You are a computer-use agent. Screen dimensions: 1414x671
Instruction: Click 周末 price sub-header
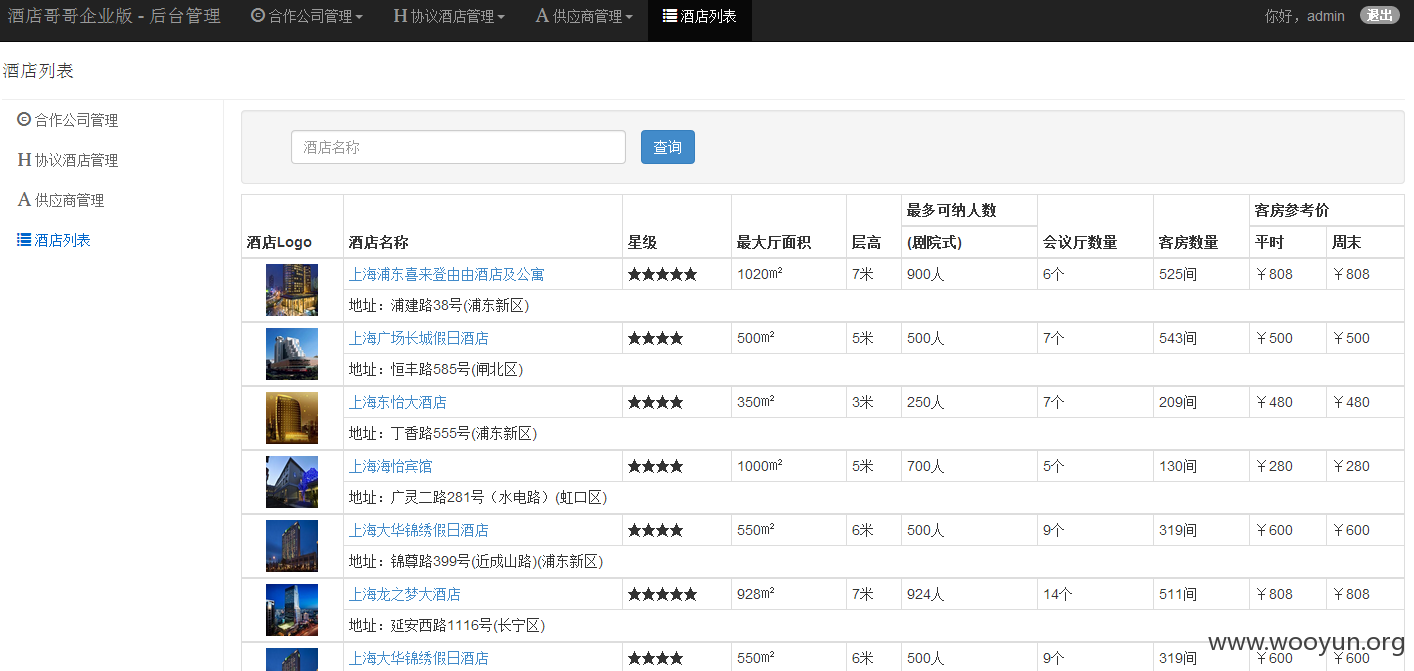click(1346, 242)
